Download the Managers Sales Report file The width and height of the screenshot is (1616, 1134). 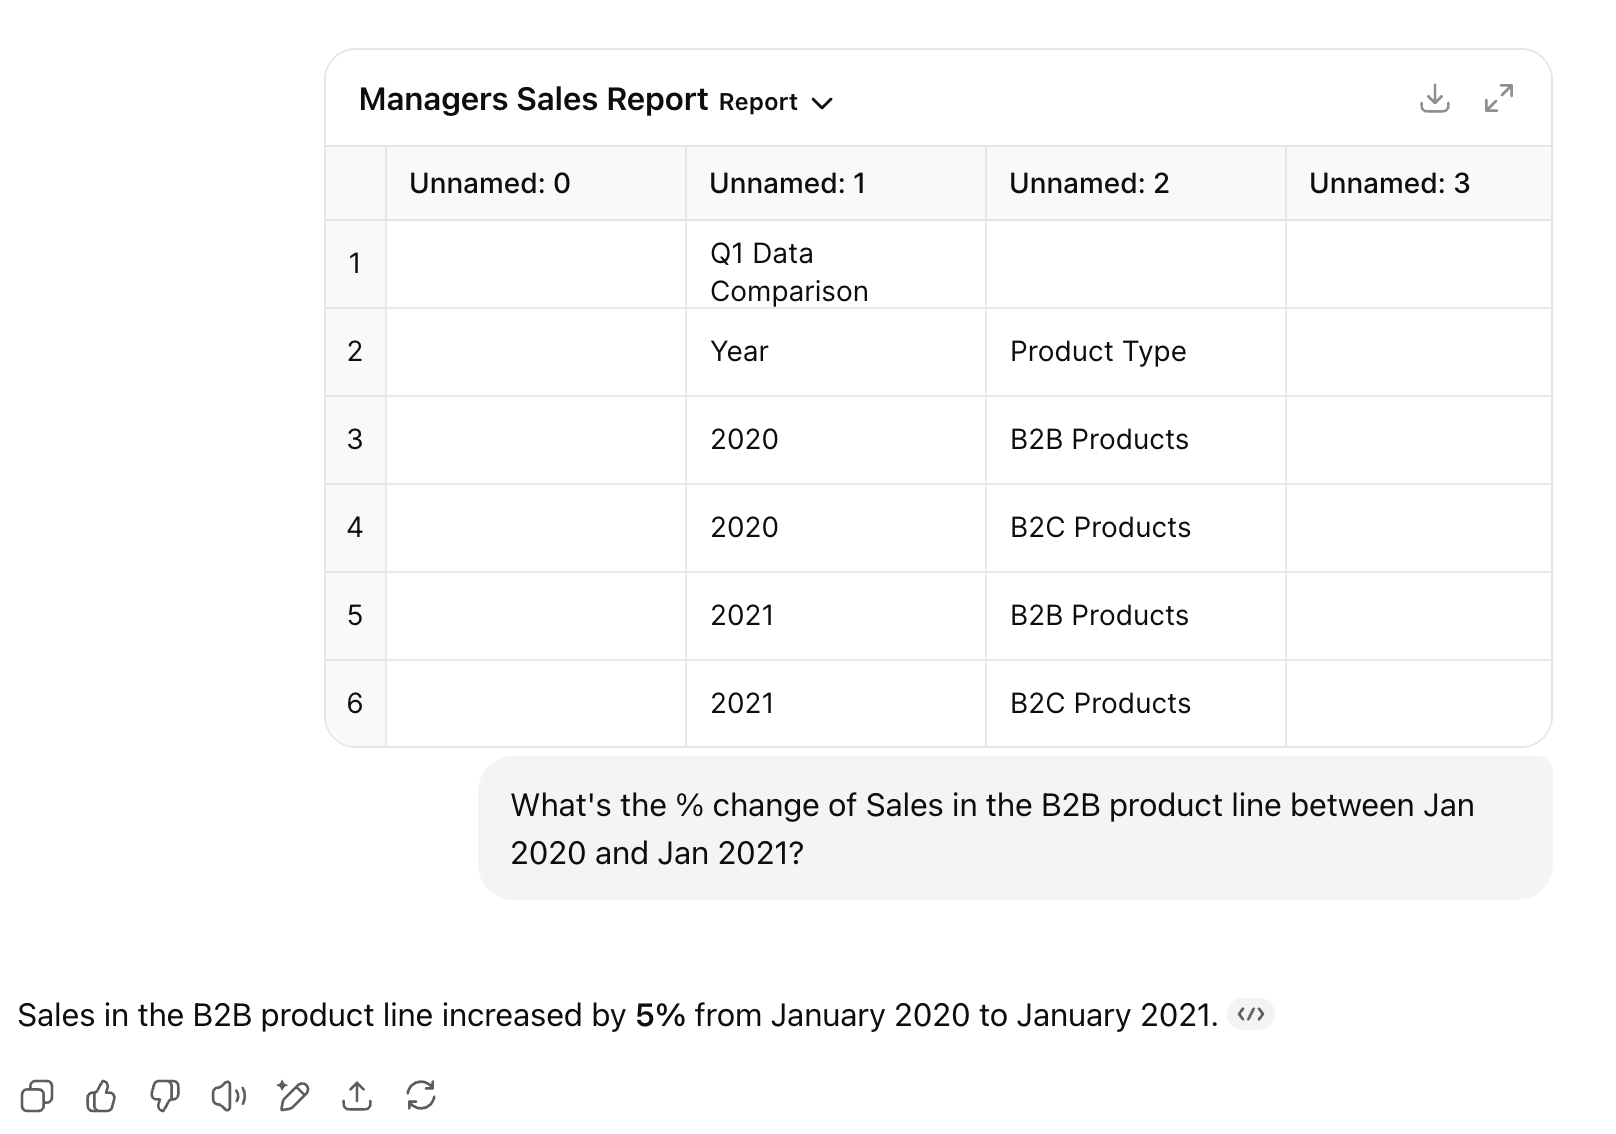pos(1434,99)
